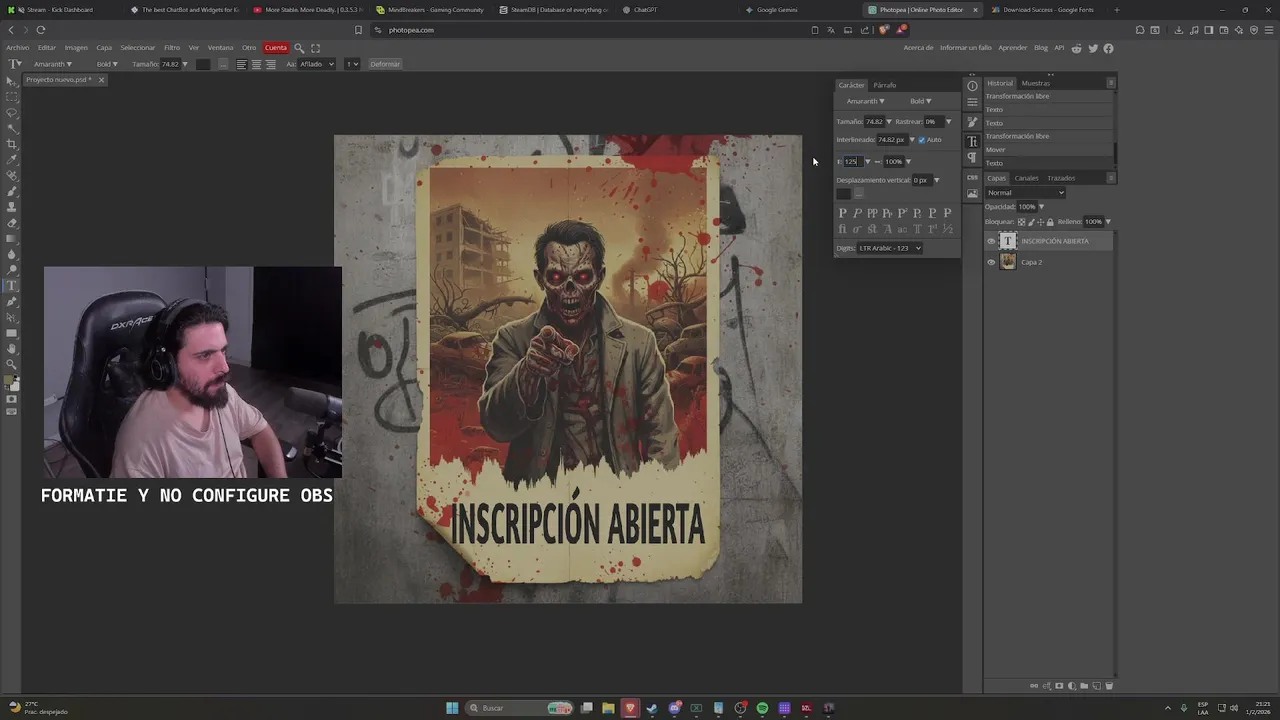This screenshot has height=720, width=1280.
Task: Open the info panel icon in the side strip
Action: click(x=972, y=86)
